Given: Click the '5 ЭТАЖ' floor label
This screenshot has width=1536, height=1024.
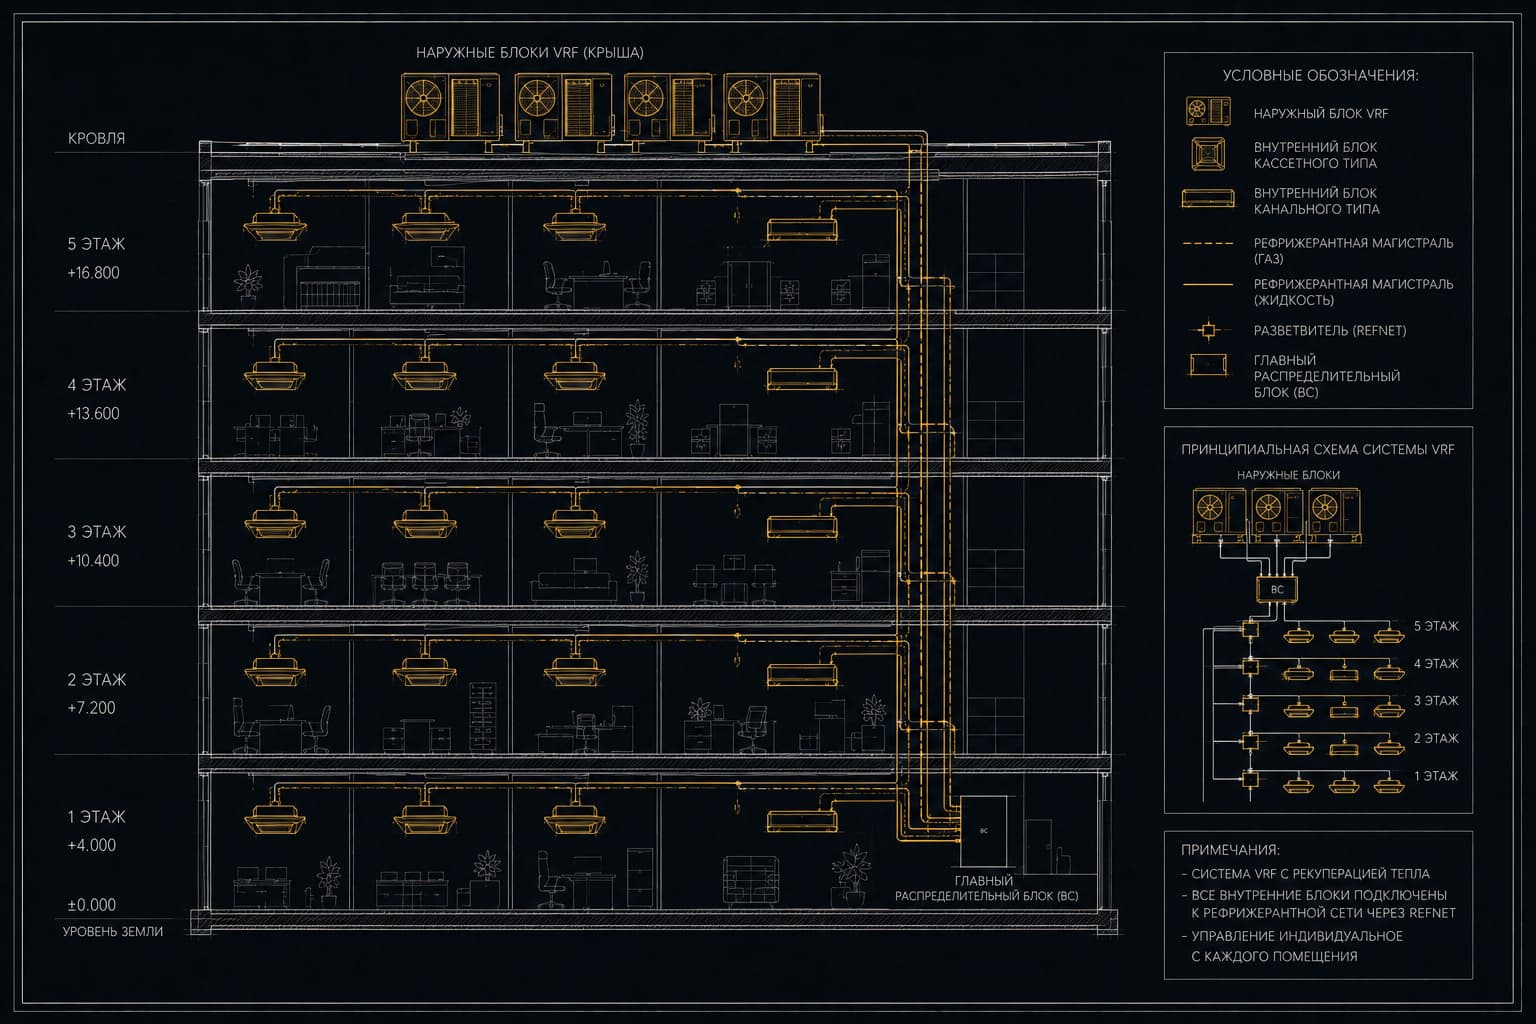Looking at the screenshot, I should [x=96, y=244].
